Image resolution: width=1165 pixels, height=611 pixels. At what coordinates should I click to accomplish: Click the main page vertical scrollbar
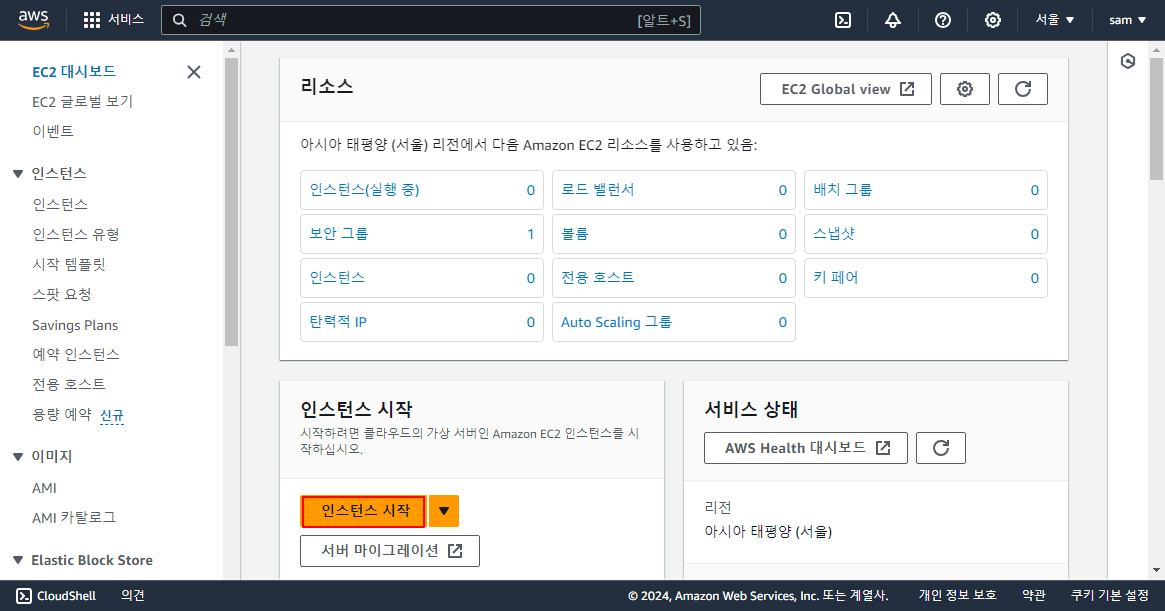point(1156,119)
